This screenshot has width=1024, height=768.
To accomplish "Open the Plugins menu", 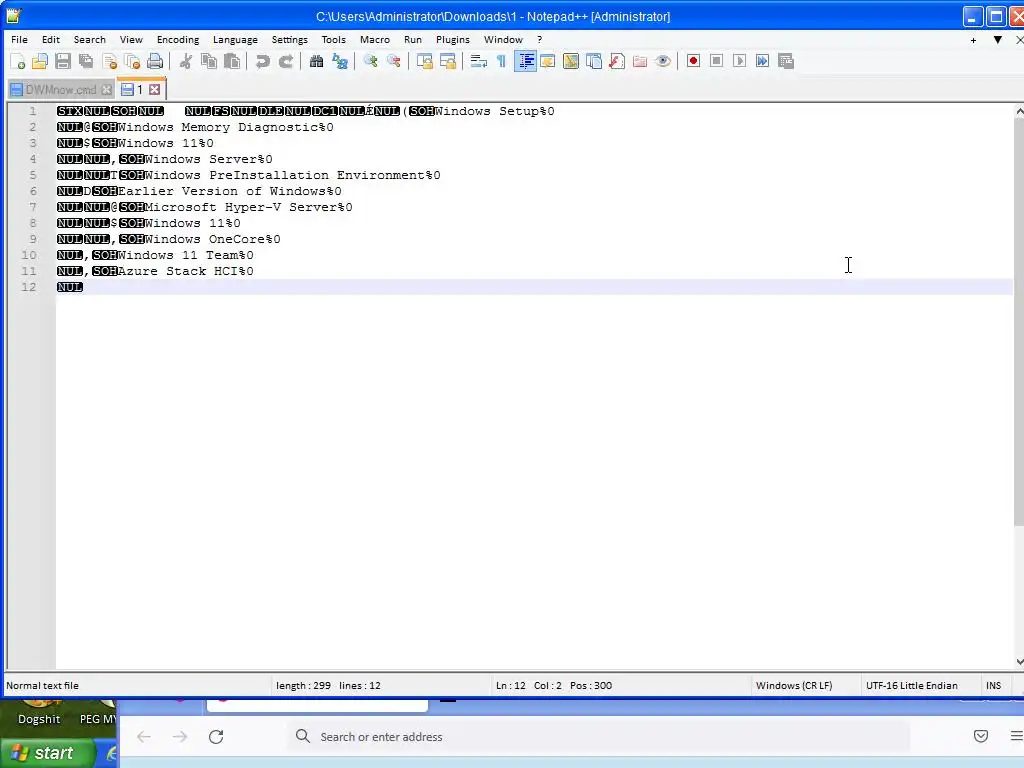I will [x=453, y=40].
